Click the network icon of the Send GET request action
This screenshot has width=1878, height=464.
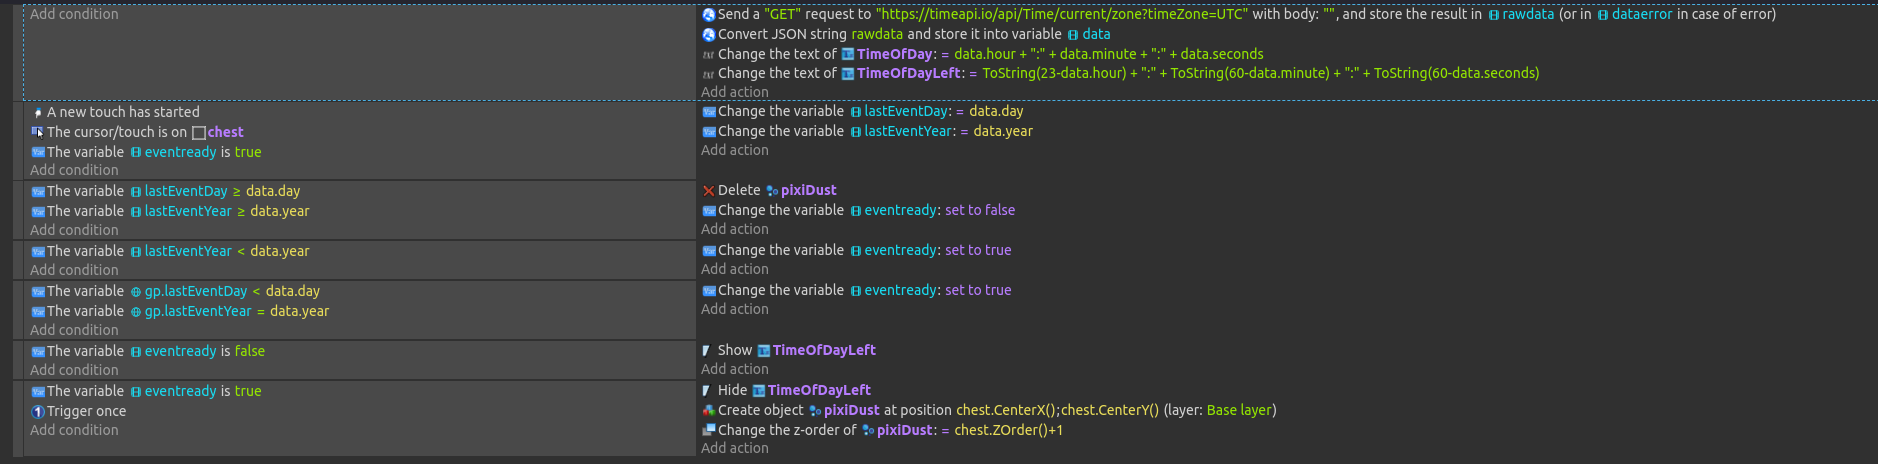tap(708, 14)
